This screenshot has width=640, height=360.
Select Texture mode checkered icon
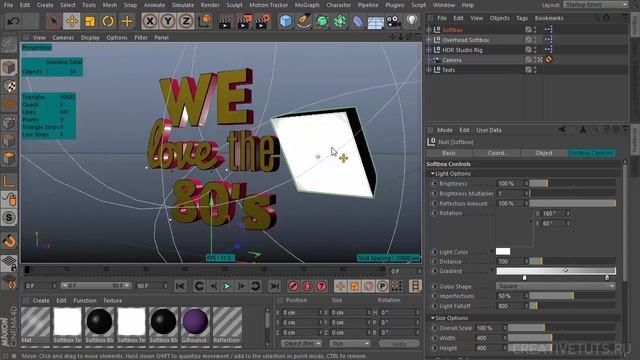pos(9,86)
